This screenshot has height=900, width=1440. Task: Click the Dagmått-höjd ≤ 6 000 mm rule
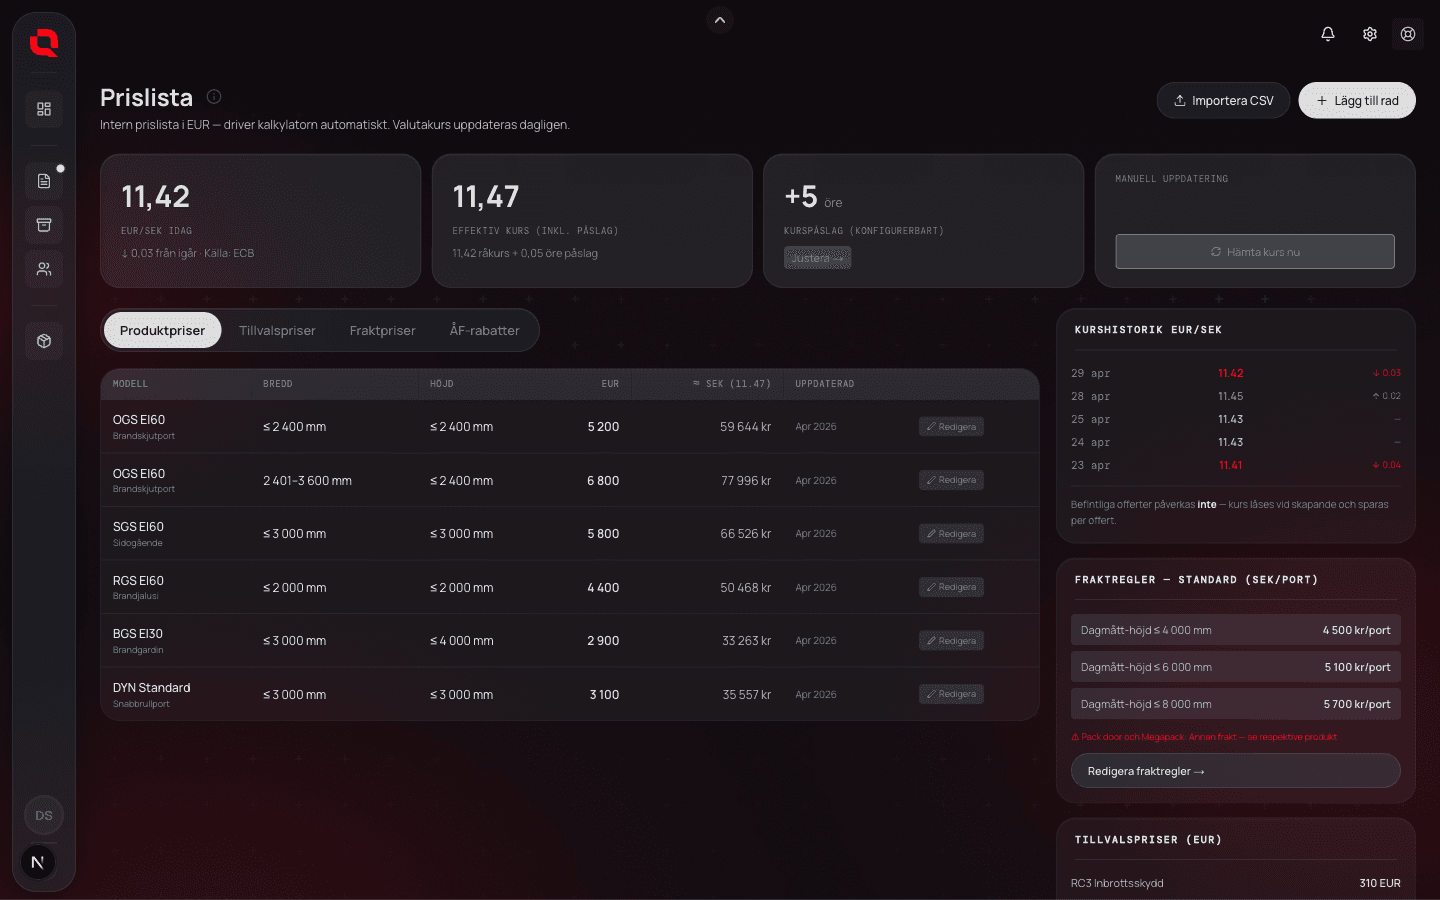[x=1235, y=667]
